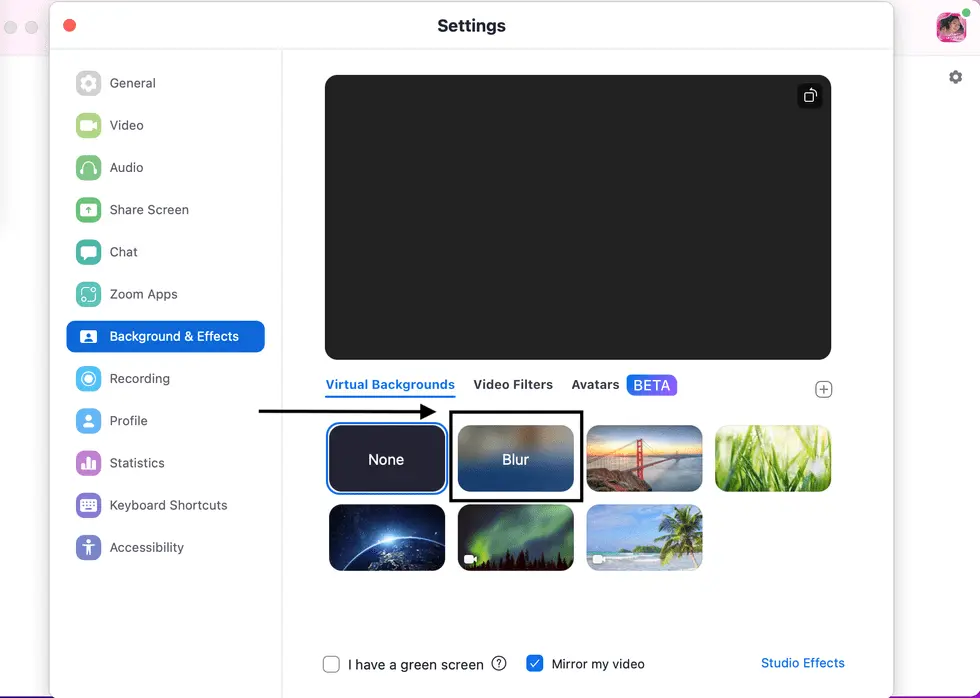Open the Chat settings section
This screenshot has width=980, height=698.
pyautogui.click(x=88, y=252)
